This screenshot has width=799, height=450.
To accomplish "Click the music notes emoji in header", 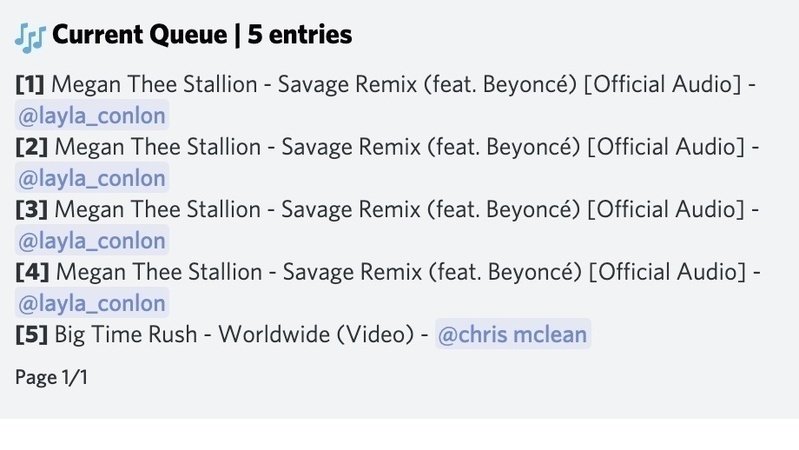I will [30, 36].
